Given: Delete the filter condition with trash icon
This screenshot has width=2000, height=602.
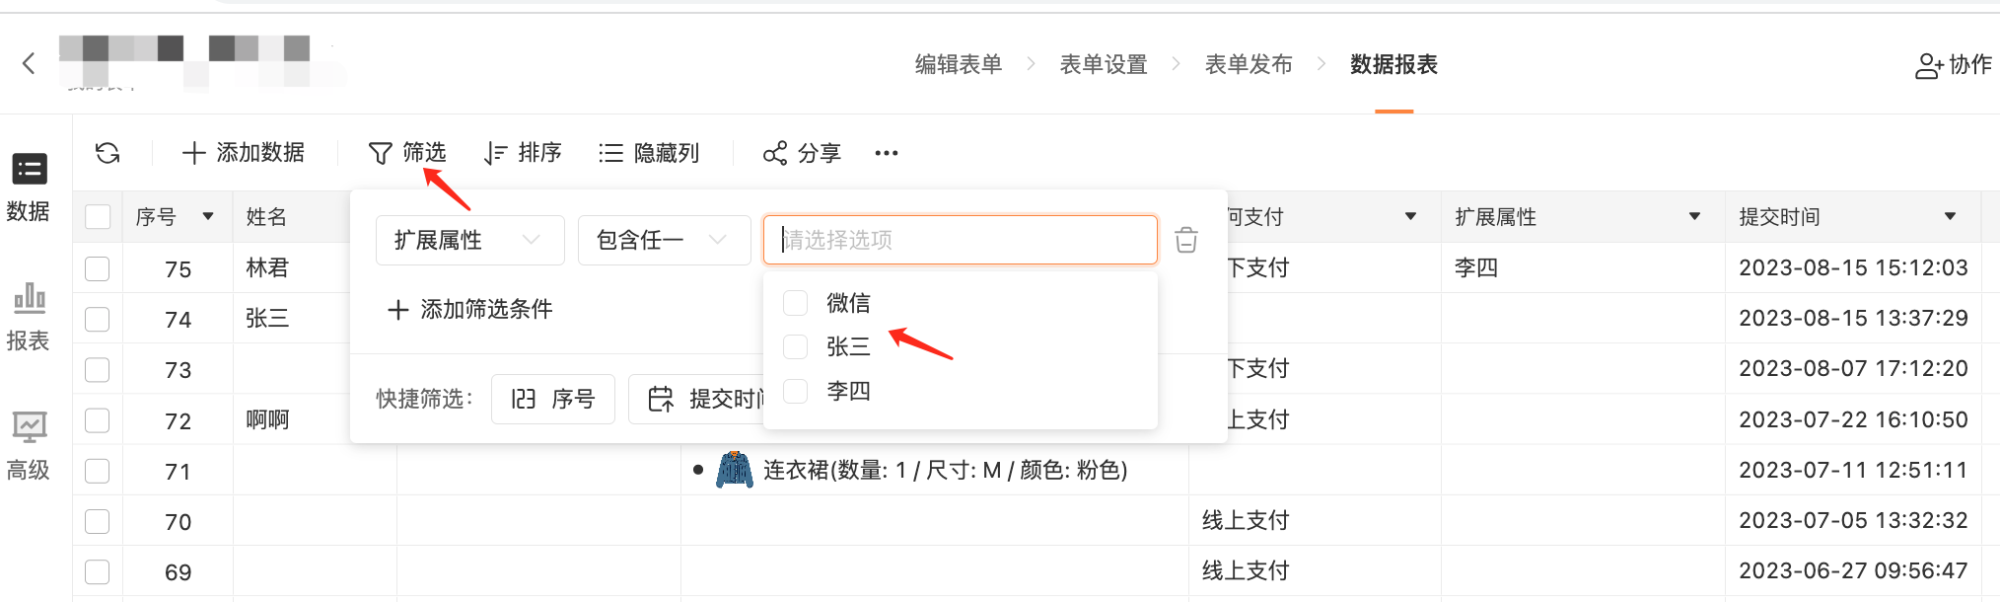Looking at the screenshot, I should [x=1186, y=240].
